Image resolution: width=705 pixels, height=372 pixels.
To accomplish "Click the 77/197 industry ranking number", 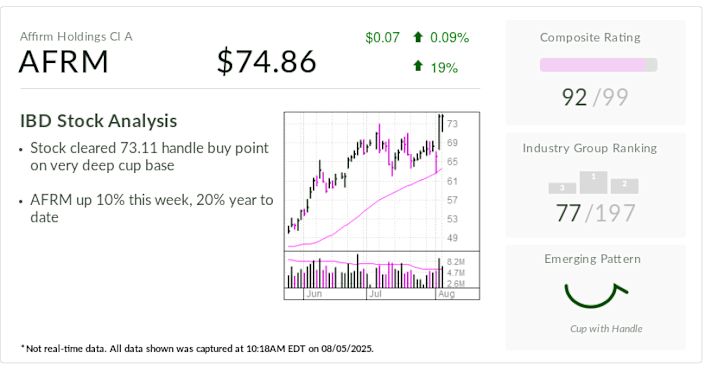I will pos(595,213).
